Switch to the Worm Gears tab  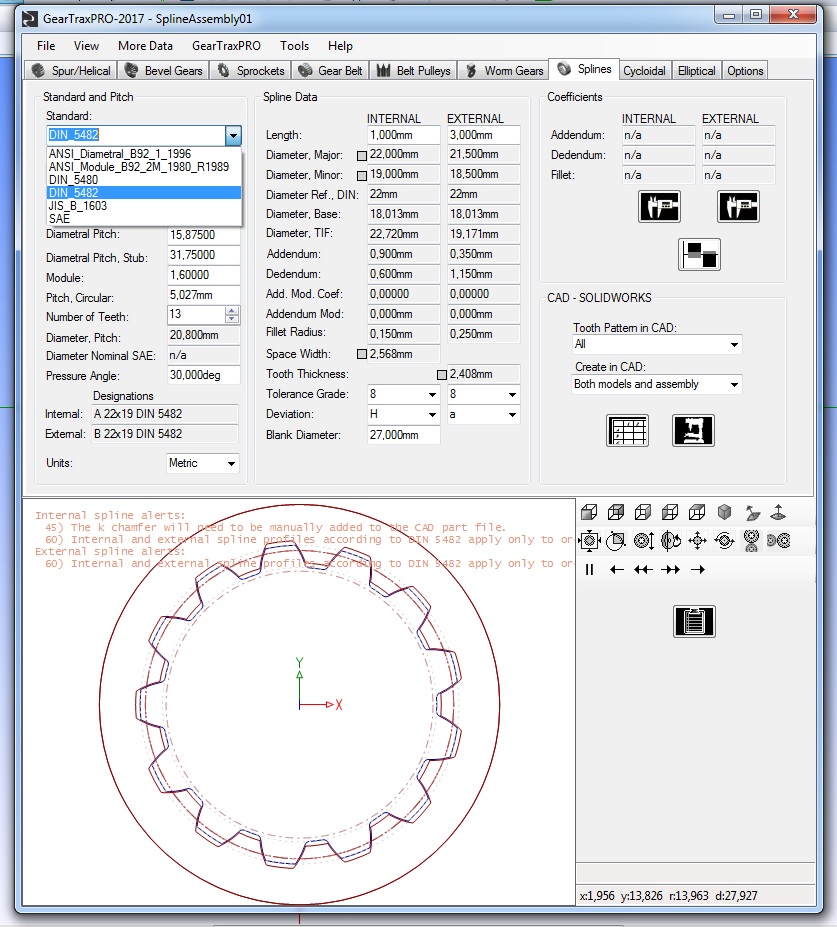pos(504,70)
